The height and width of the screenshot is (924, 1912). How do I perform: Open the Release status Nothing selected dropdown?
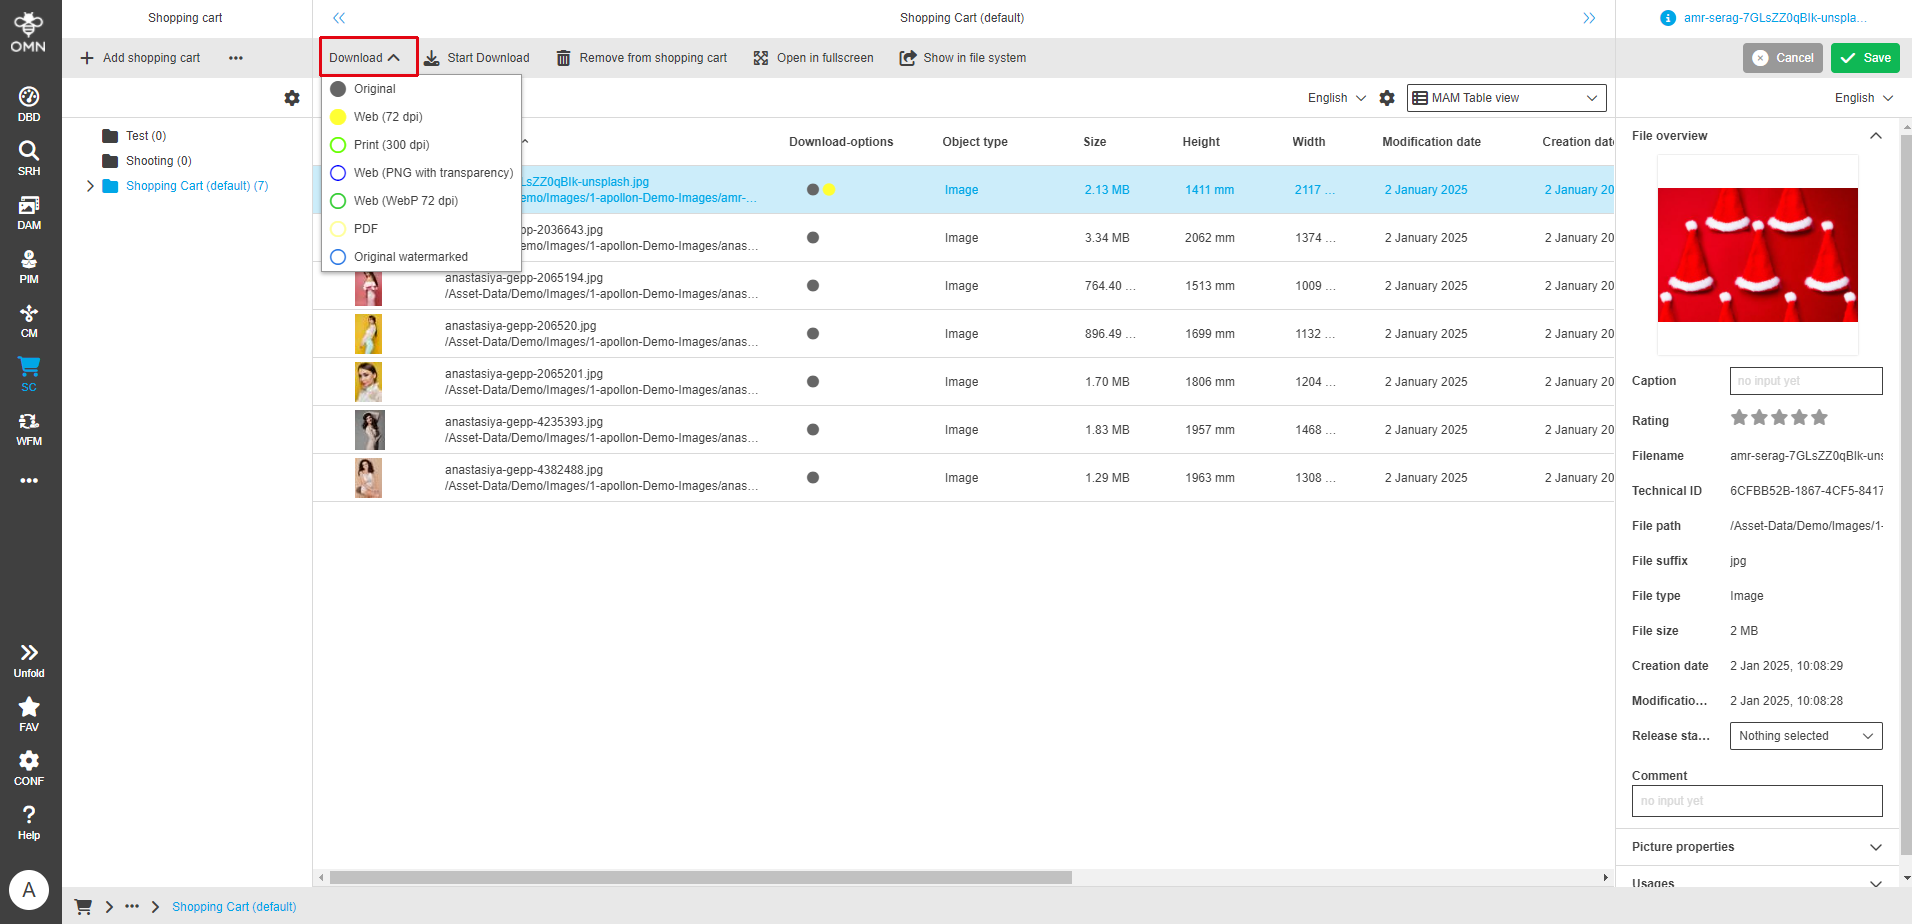(x=1804, y=735)
